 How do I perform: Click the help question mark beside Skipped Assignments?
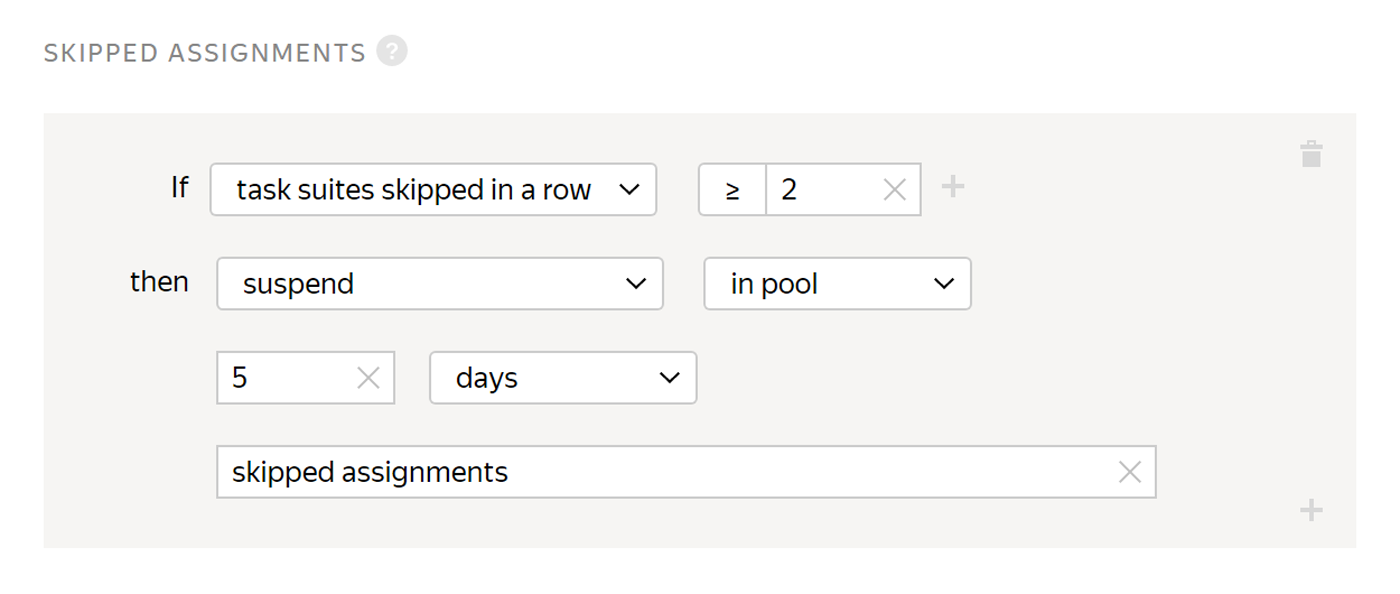[x=392, y=51]
